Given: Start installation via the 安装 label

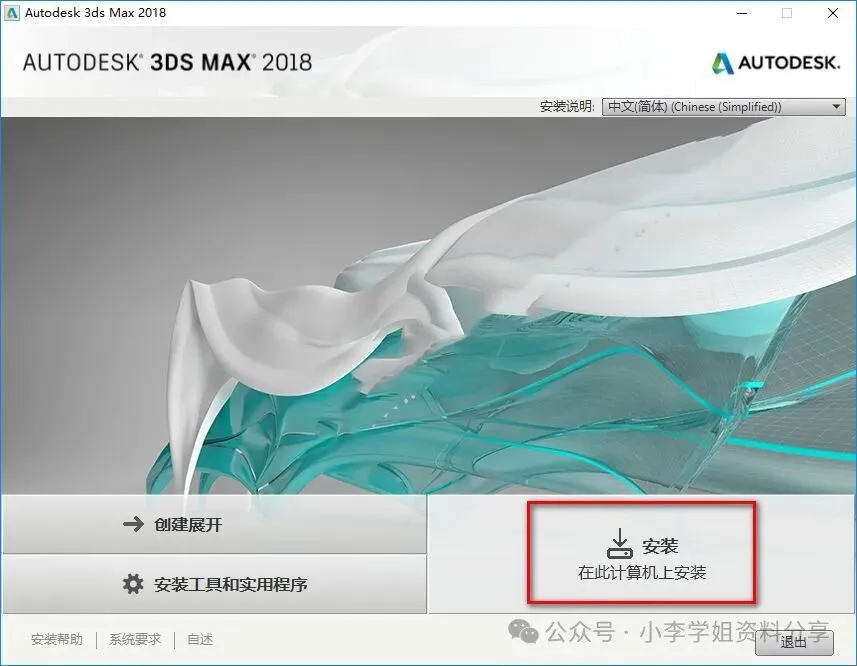Looking at the screenshot, I should pos(660,545).
